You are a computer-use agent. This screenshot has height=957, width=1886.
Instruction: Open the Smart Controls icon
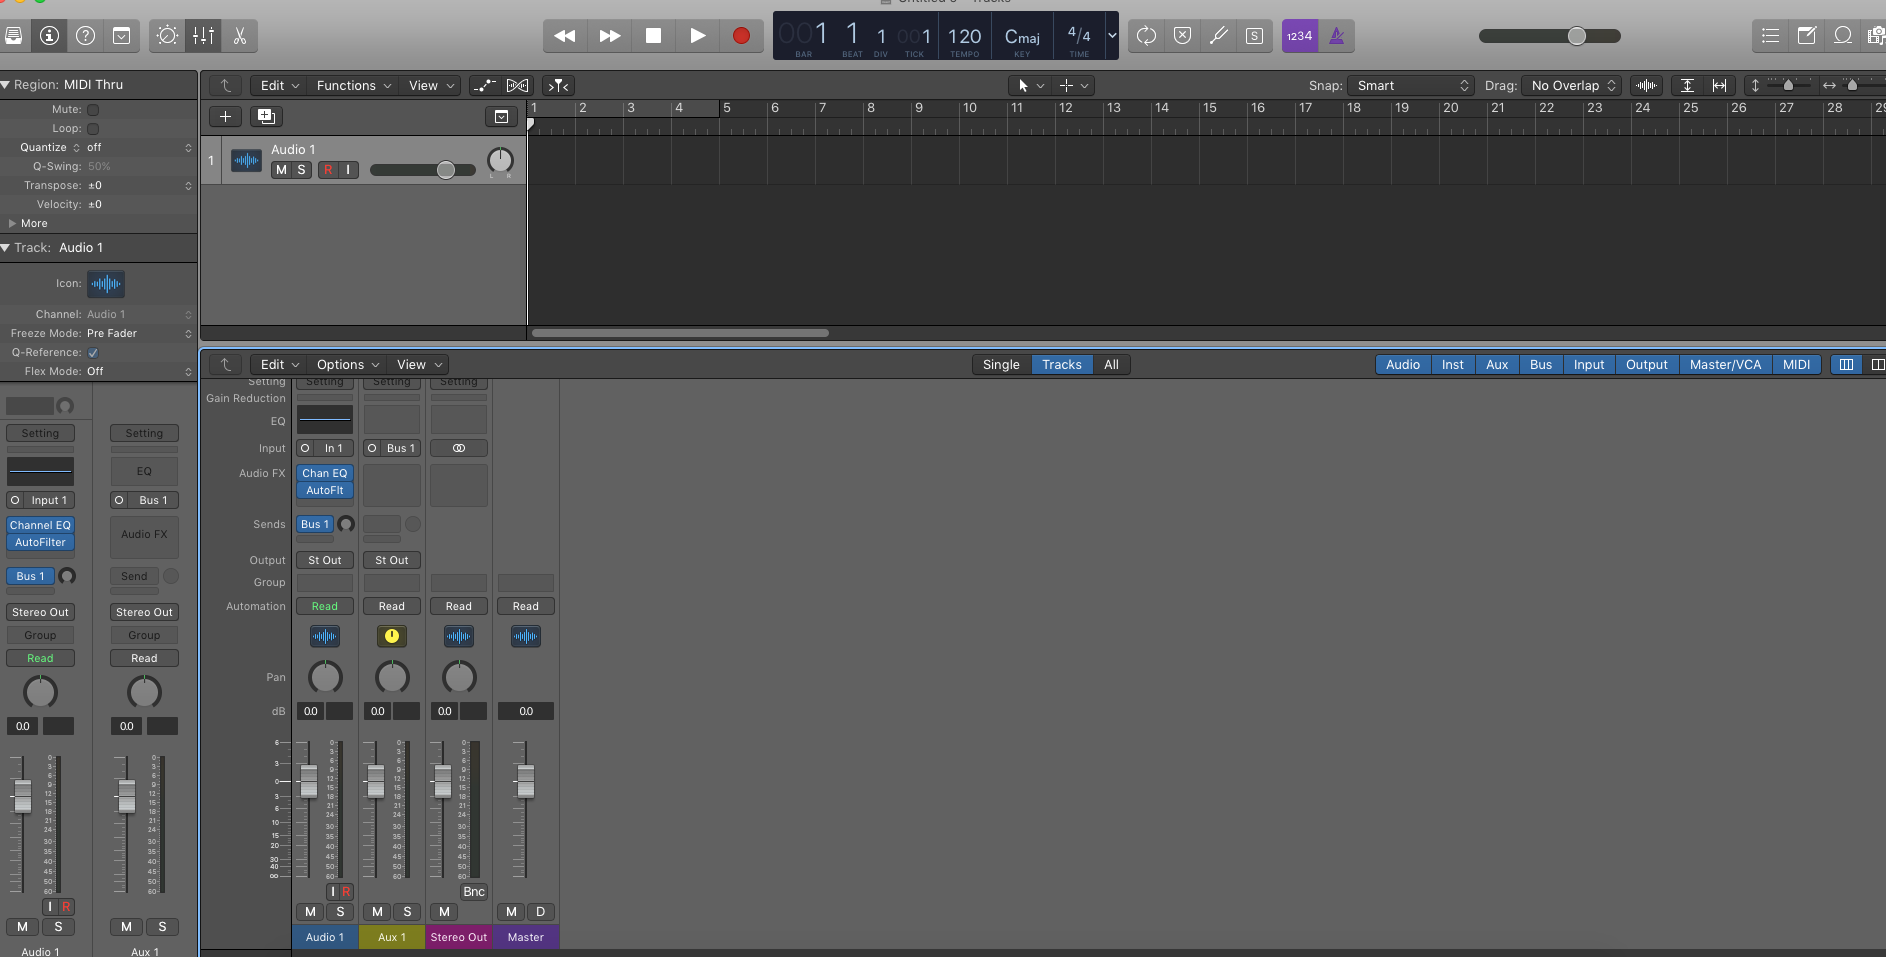[x=166, y=35]
